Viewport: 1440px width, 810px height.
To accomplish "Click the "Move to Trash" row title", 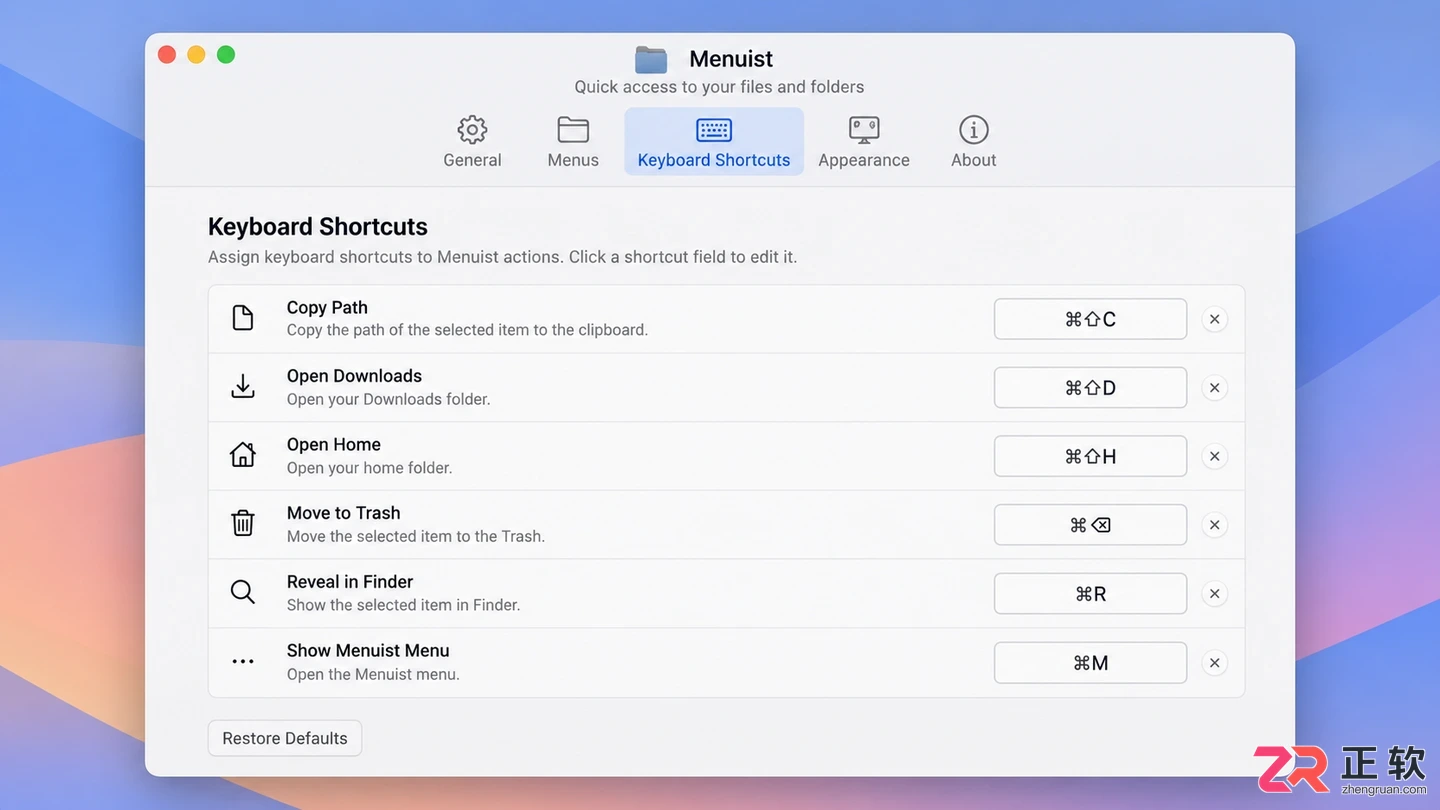I will (x=343, y=513).
